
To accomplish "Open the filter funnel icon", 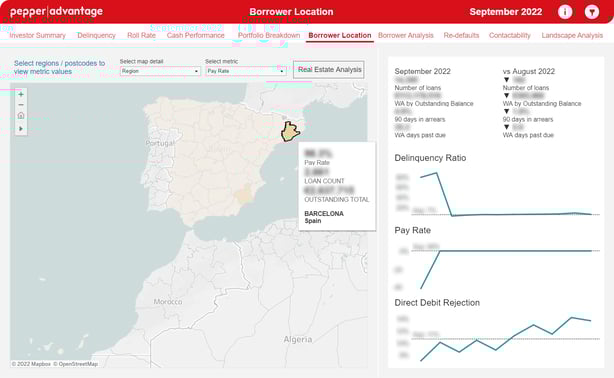I will pos(592,12).
